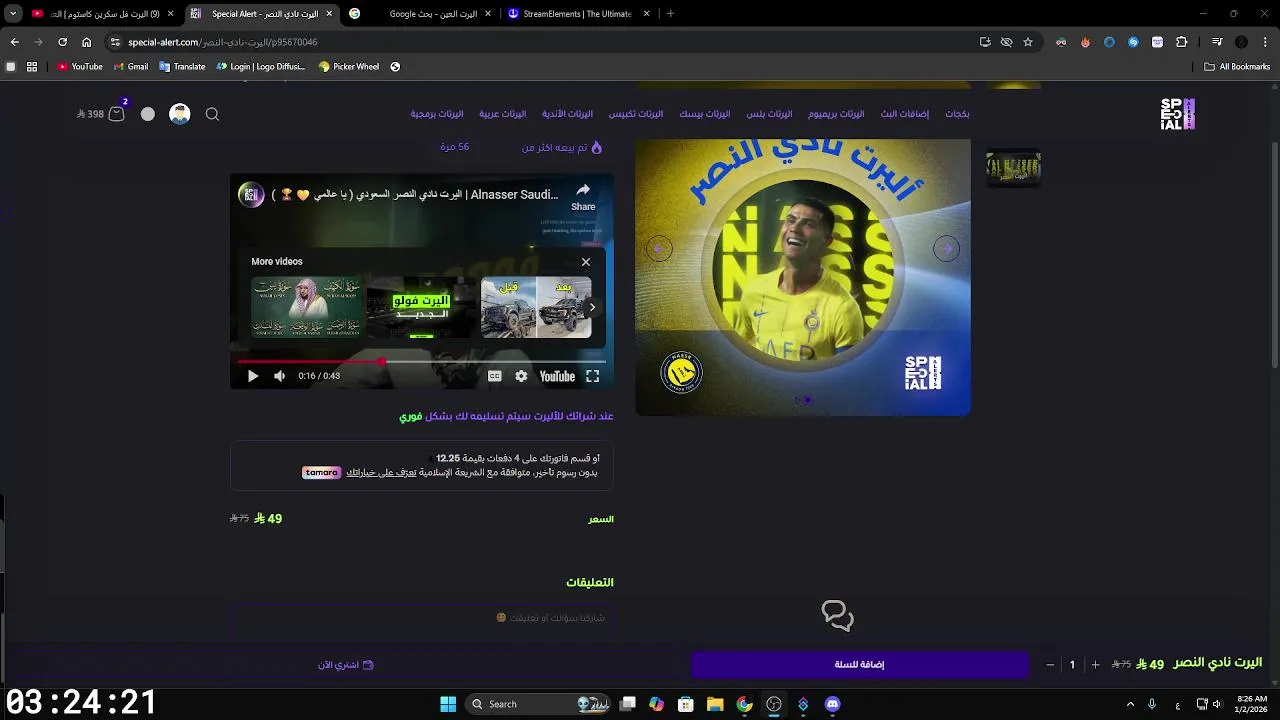This screenshot has height=720, width=1280.
Task: Open Chrome three-dot menu
Action: 1264,42
